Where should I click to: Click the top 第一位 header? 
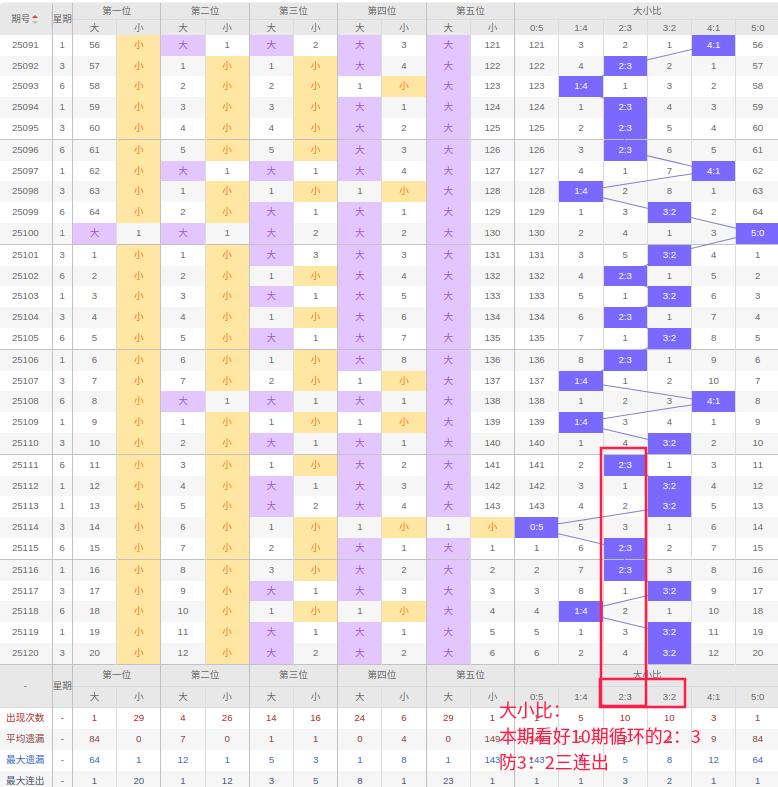point(116,11)
